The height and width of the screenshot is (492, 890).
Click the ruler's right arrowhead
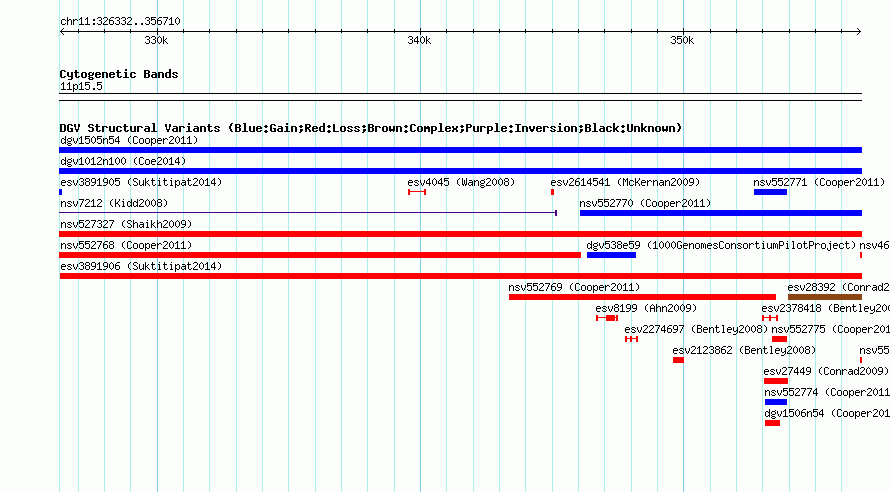(x=859, y=32)
